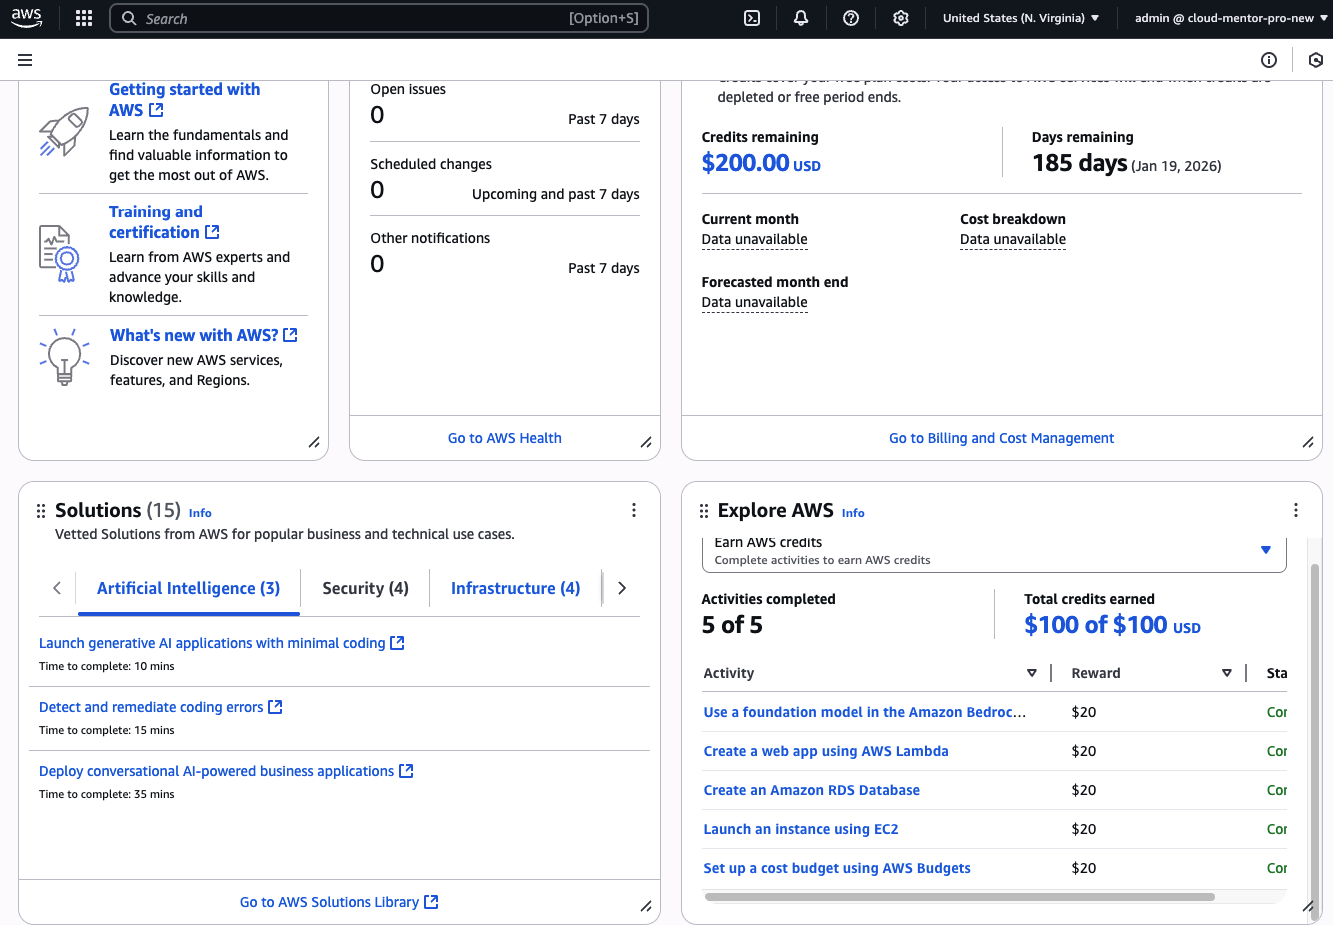Open the help question mark menu
The width and height of the screenshot is (1333, 925).
pos(851,18)
